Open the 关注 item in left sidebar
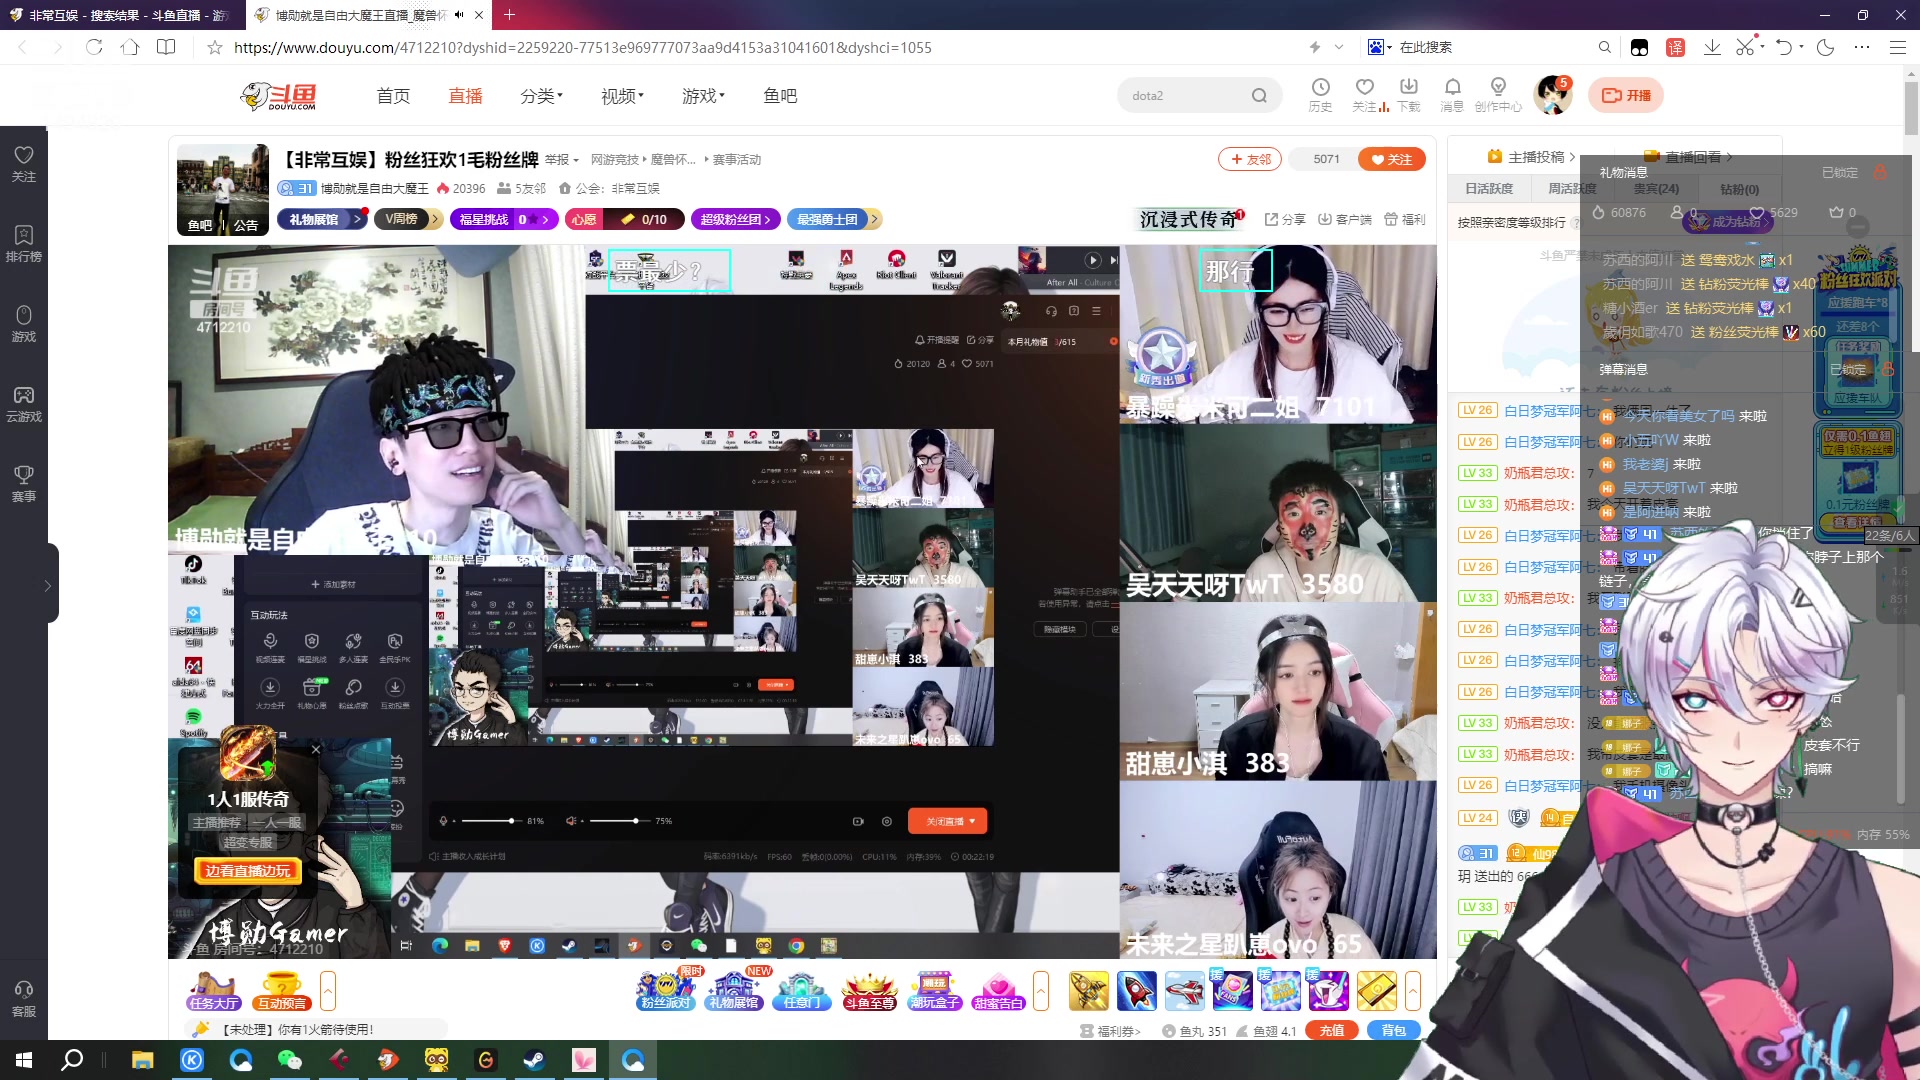This screenshot has width=1920, height=1080. coord(24,164)
